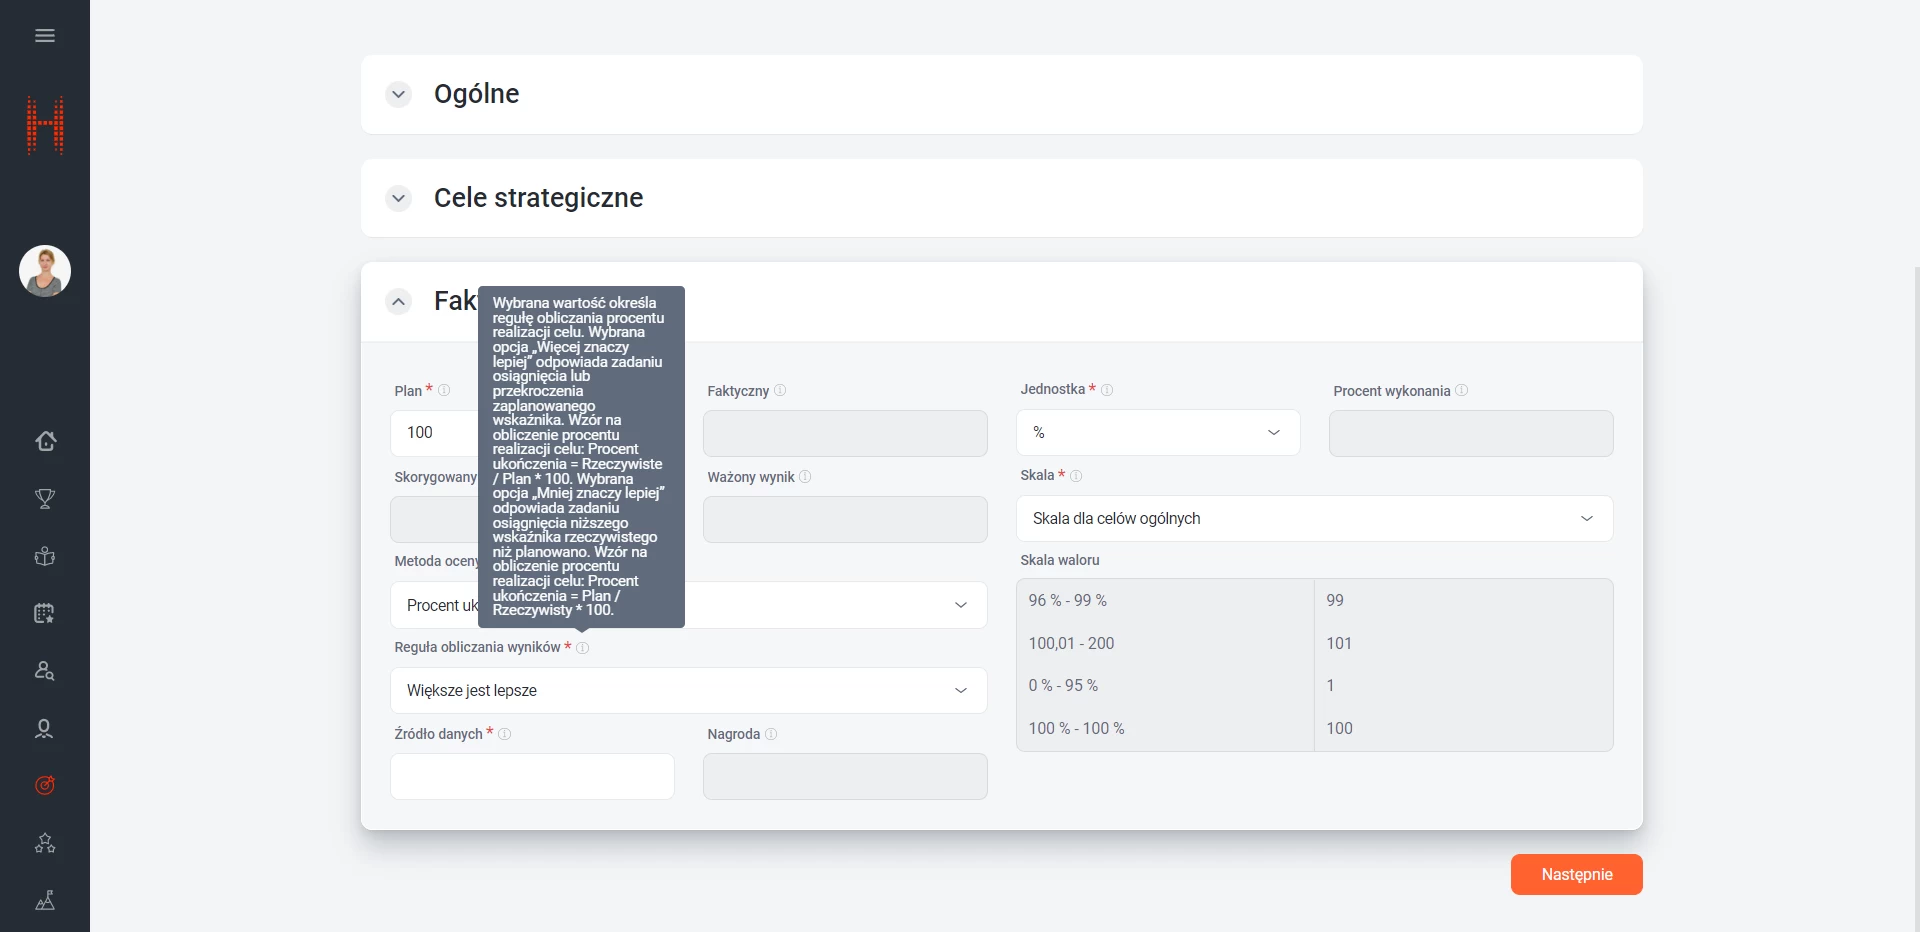The image size is (1920, 932).
Task: Click info icon beside Procent wykonania
Action: pos(1461,391)
